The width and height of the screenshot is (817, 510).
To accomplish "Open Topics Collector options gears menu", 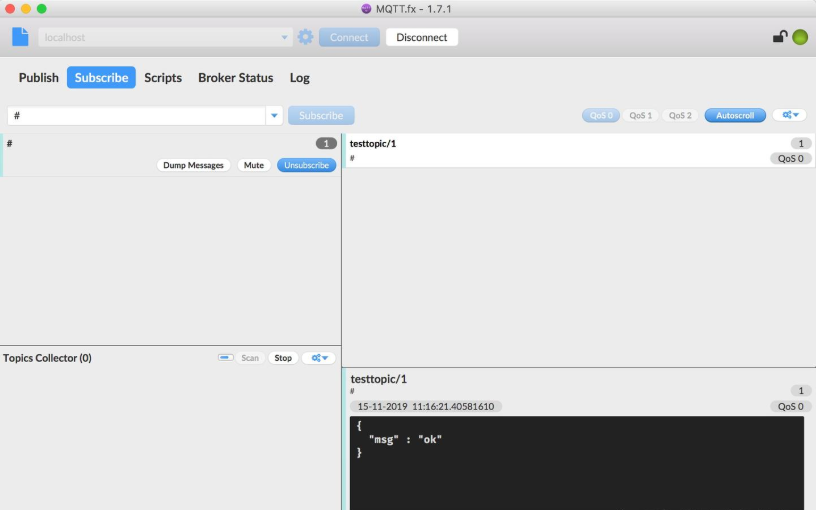I will [x=319, y=358].
